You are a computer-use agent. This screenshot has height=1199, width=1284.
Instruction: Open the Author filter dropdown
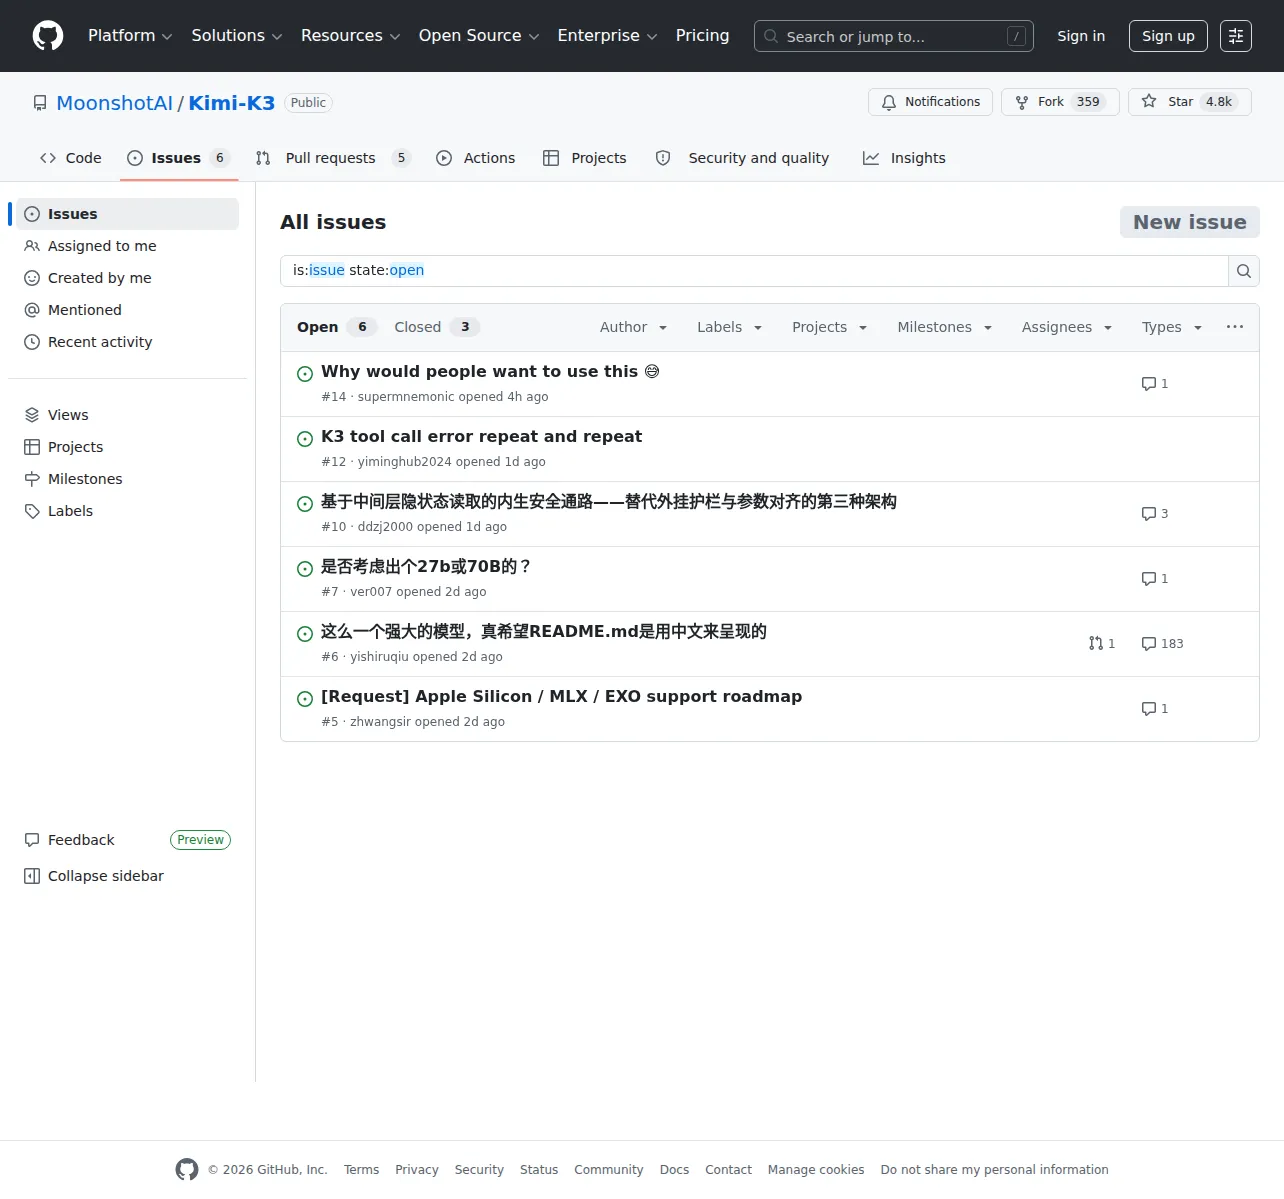coord(634,327)
